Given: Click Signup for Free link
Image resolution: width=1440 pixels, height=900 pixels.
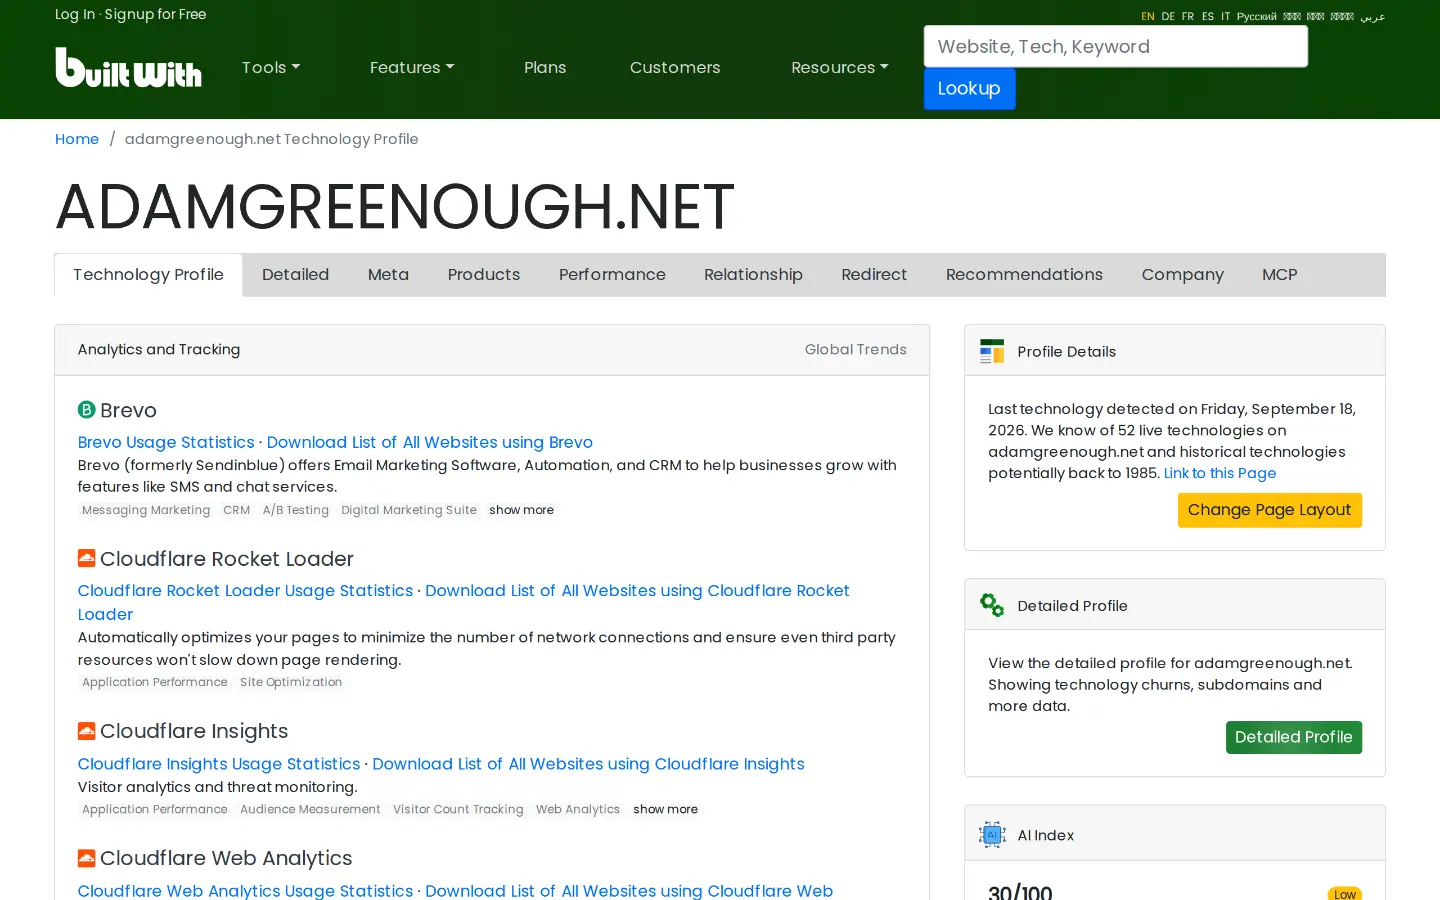Looking at the screenshot, I should pyautogui.click(x=155, y=14).
